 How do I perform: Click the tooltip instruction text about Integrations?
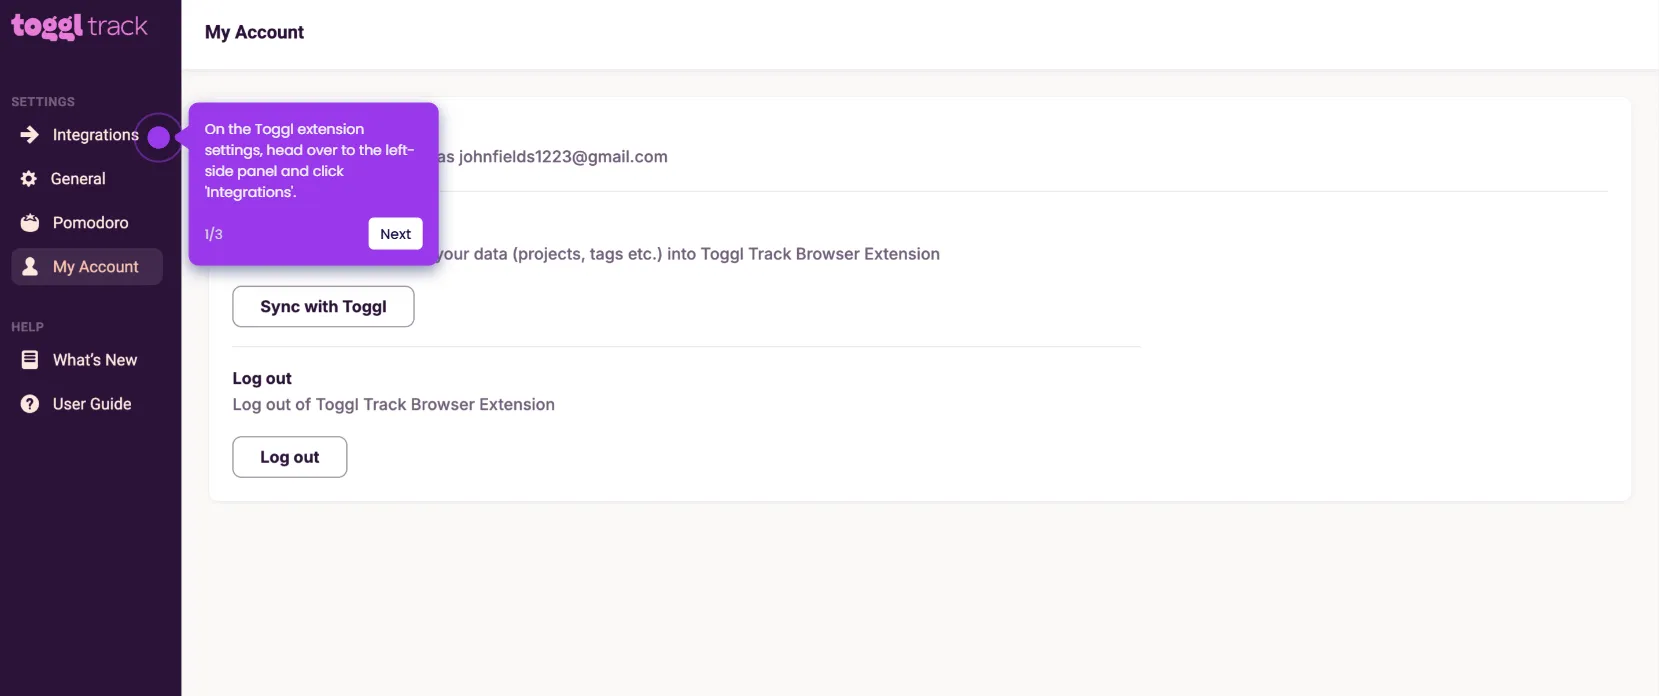click(309, 160)
